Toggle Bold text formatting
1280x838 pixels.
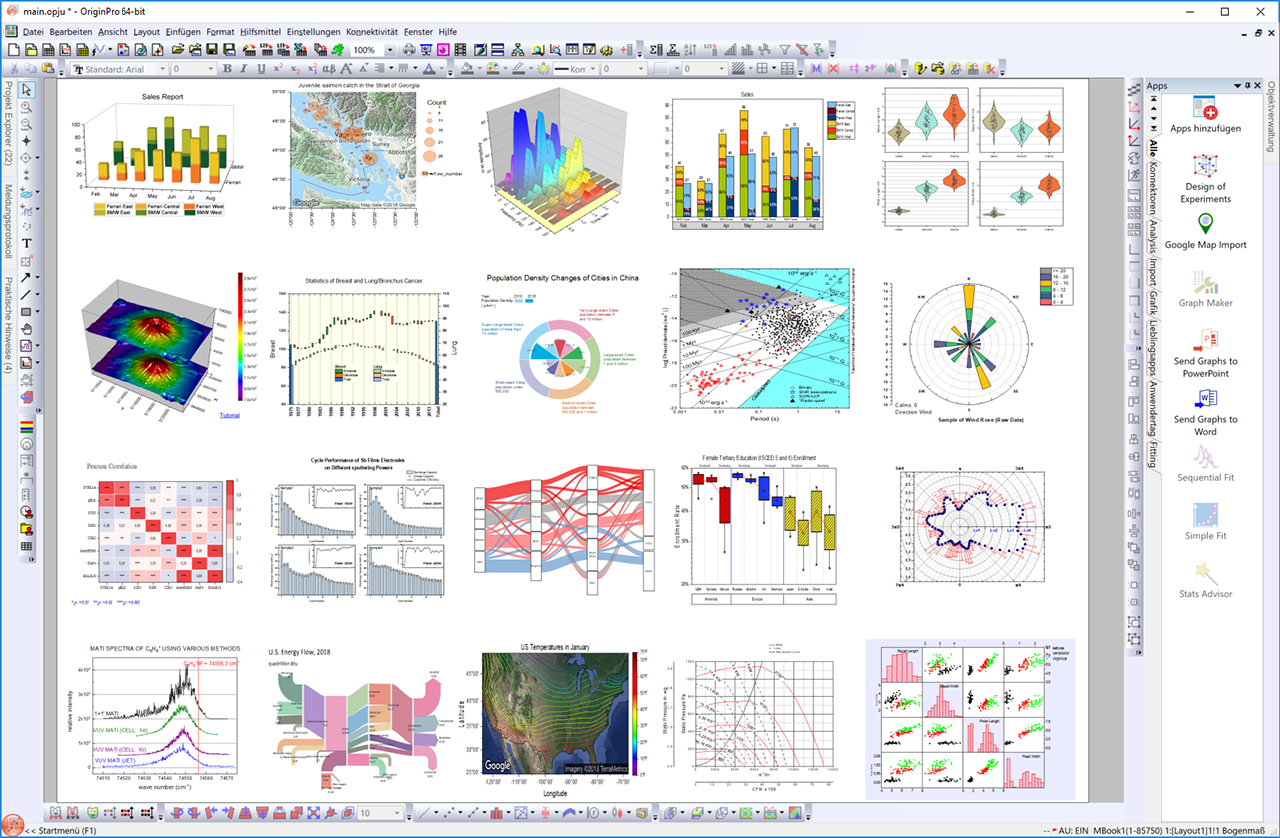click(227, 69)
